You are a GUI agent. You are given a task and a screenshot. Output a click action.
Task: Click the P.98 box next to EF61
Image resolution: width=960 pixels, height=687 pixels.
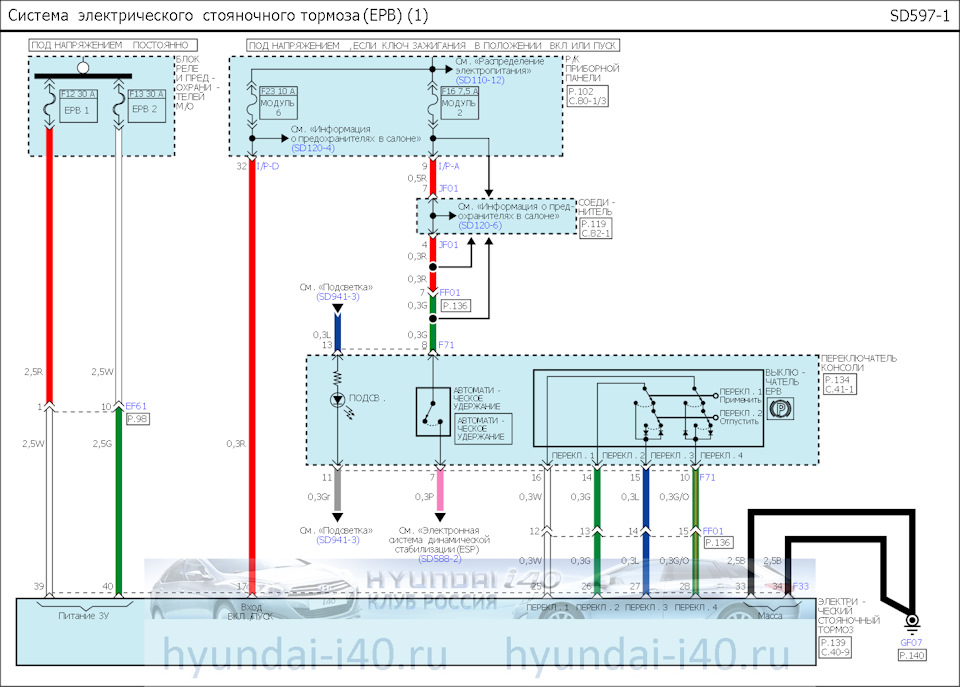pyautogui.click(x=137, y=419)
